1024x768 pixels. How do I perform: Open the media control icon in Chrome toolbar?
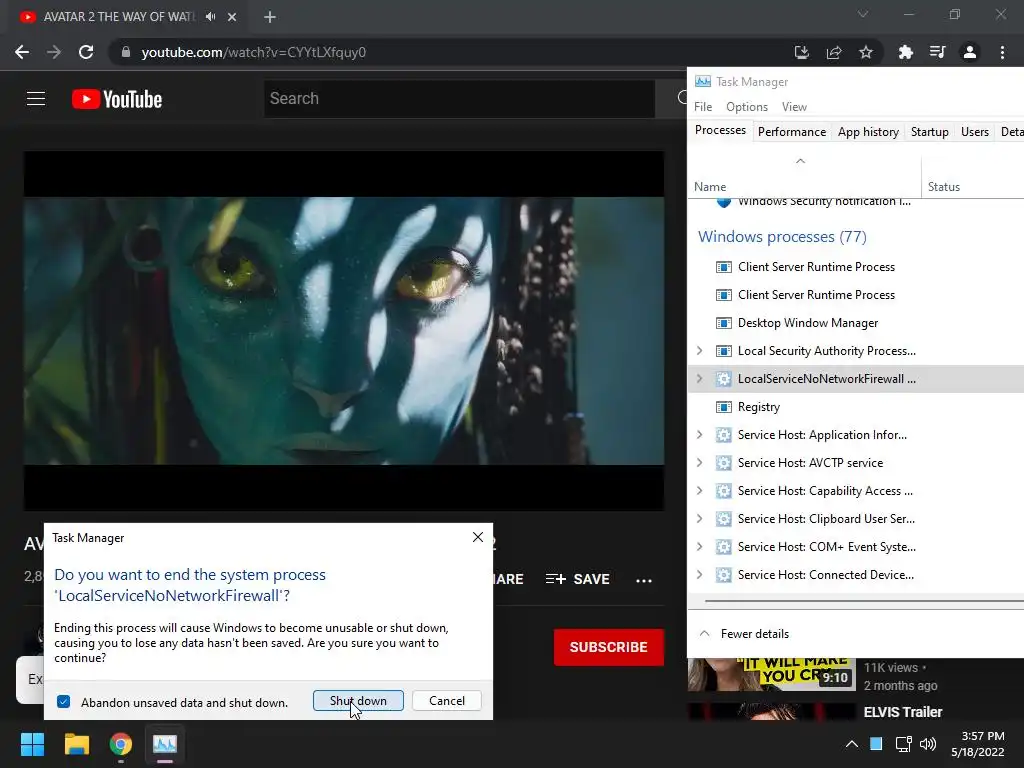tap(938, 52)
